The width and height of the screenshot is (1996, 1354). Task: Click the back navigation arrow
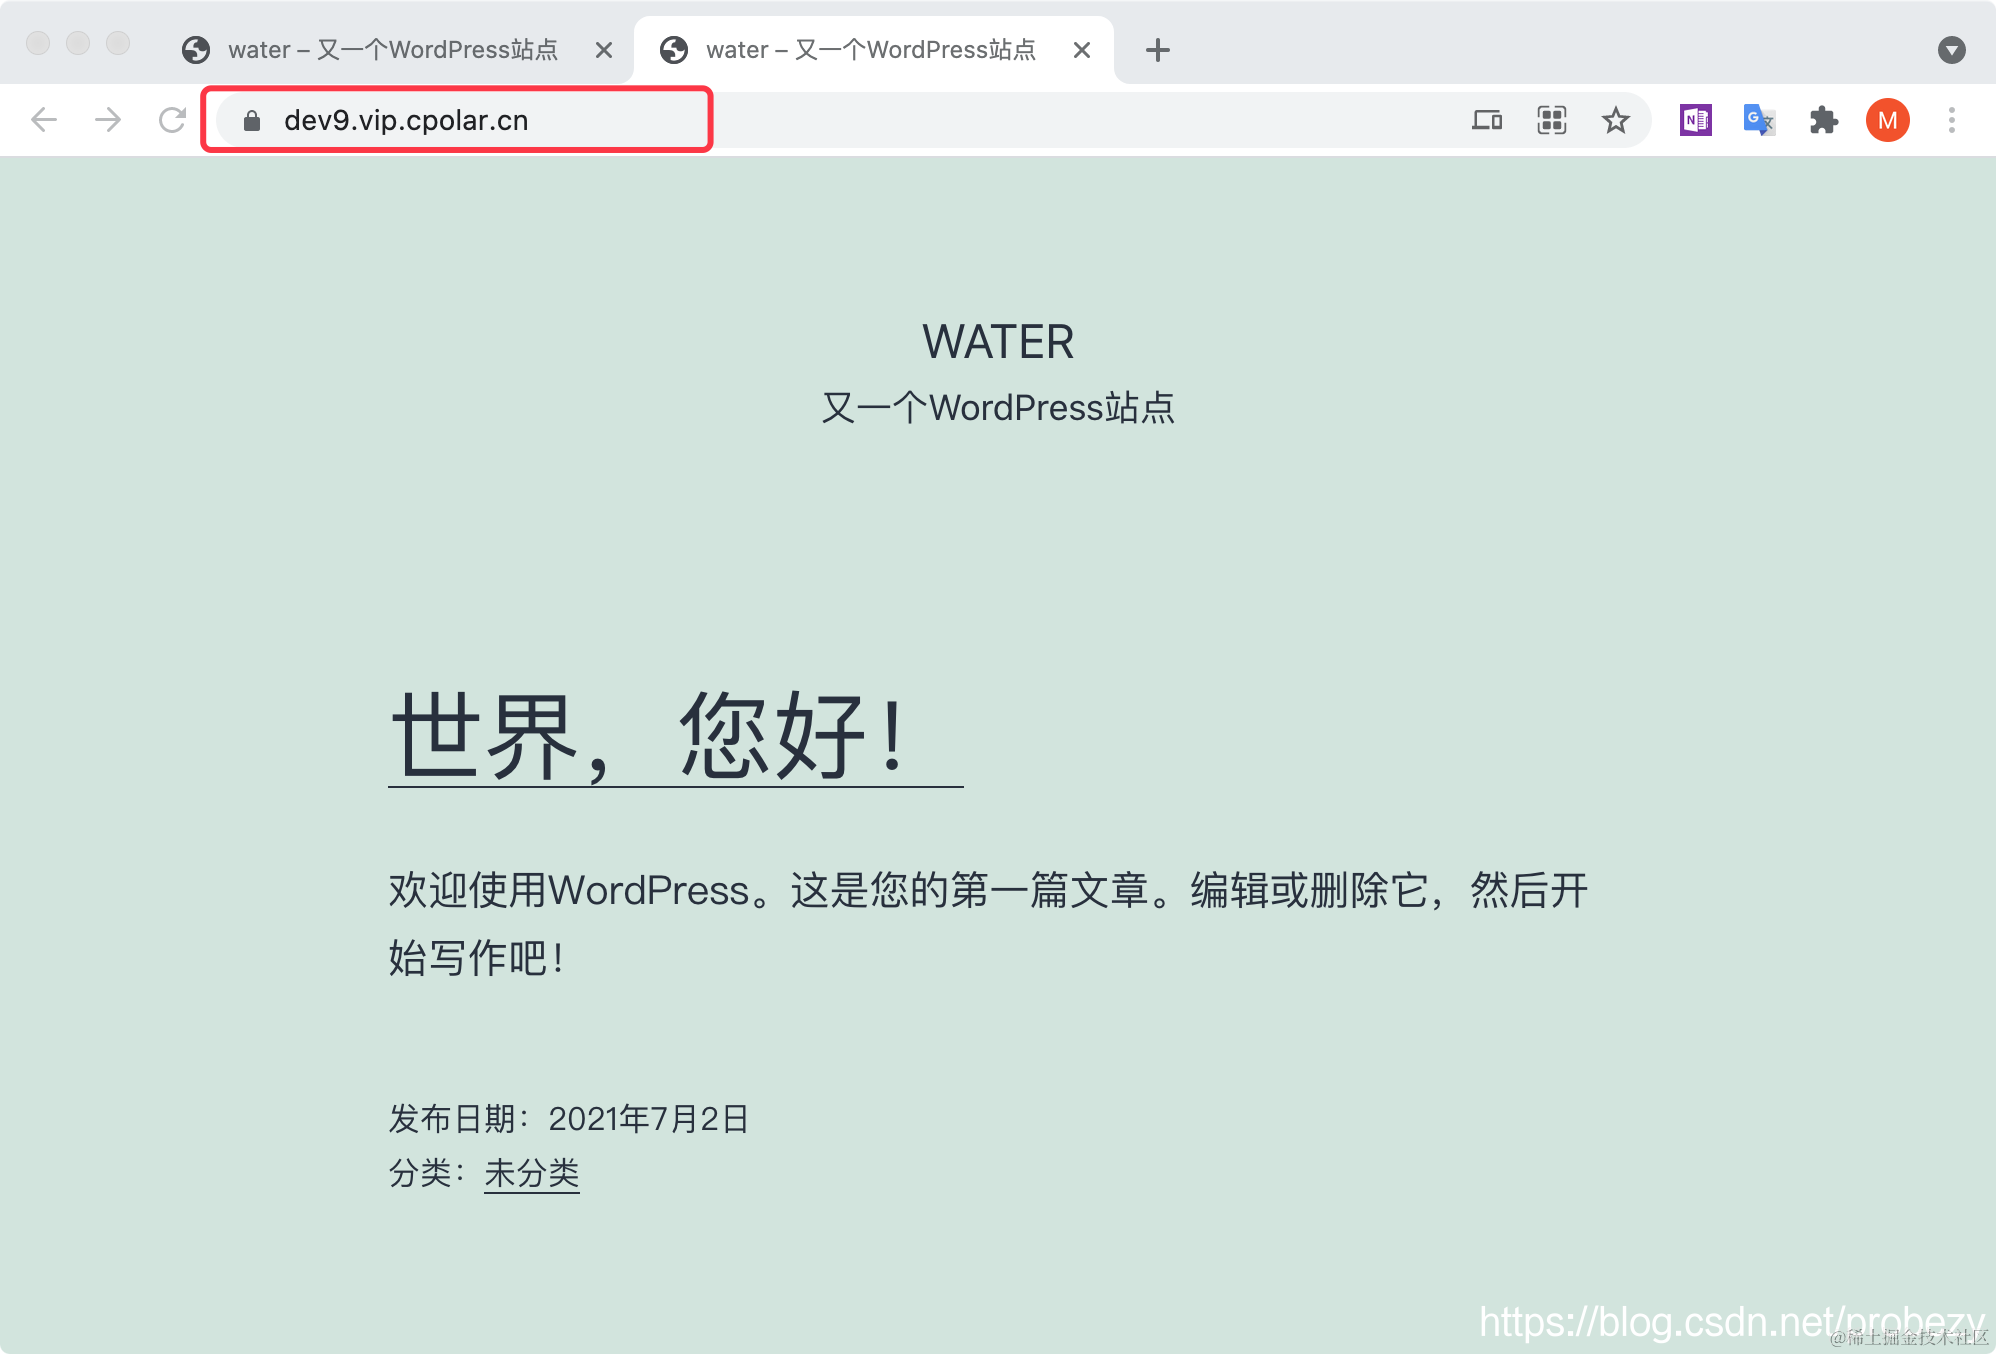(43, 119)
